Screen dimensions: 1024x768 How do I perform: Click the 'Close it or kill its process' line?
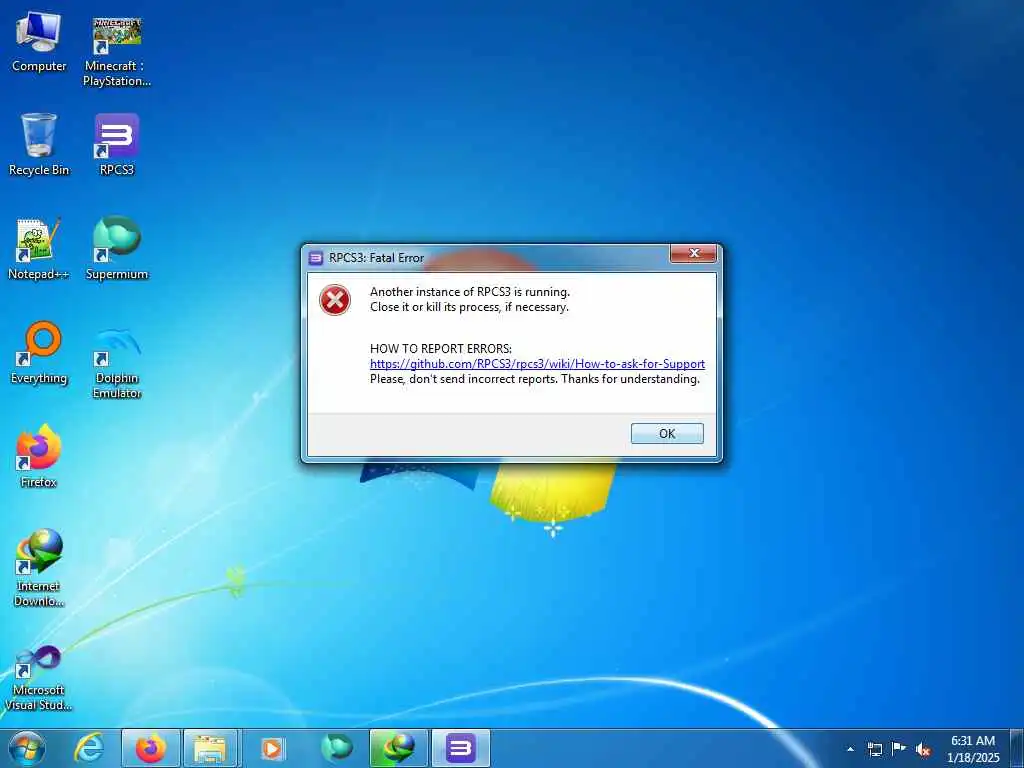coord(470,307)
